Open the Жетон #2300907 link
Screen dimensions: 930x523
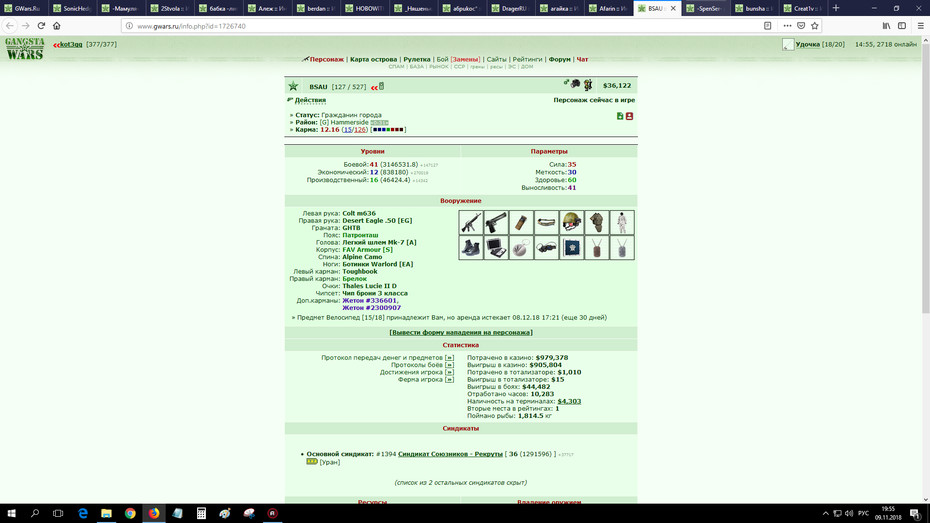371,308
